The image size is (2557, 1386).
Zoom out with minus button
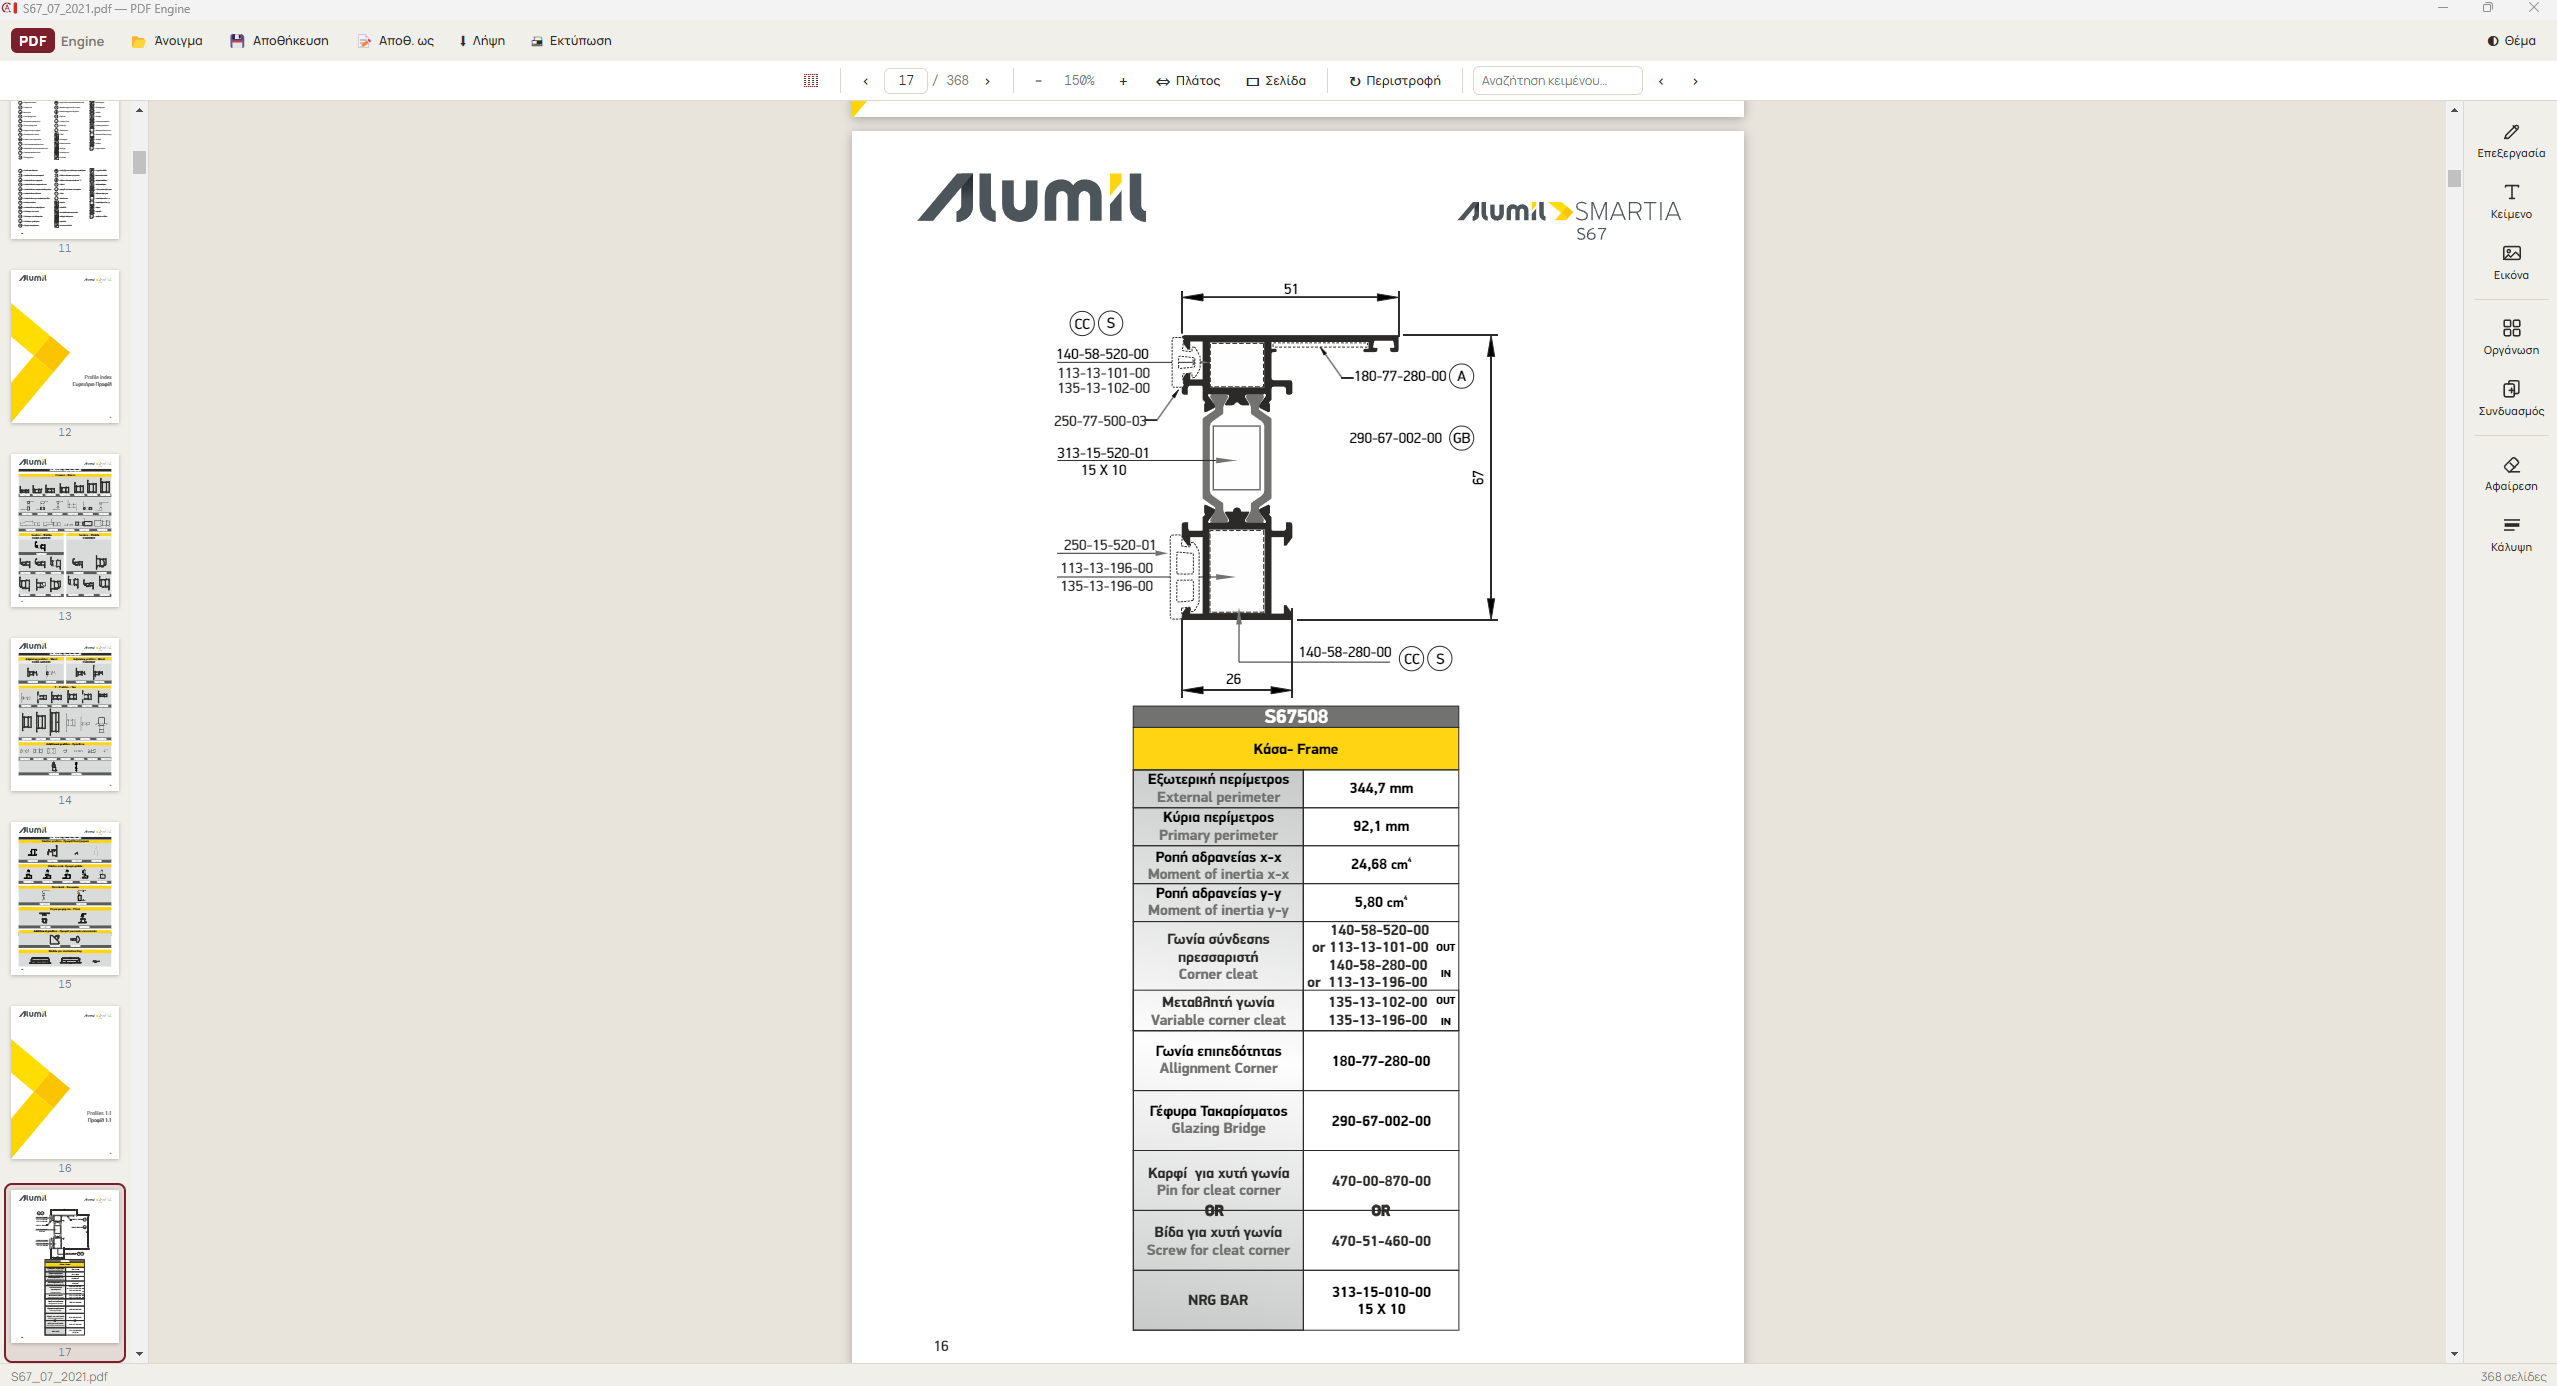click(x=1038, y=81)
